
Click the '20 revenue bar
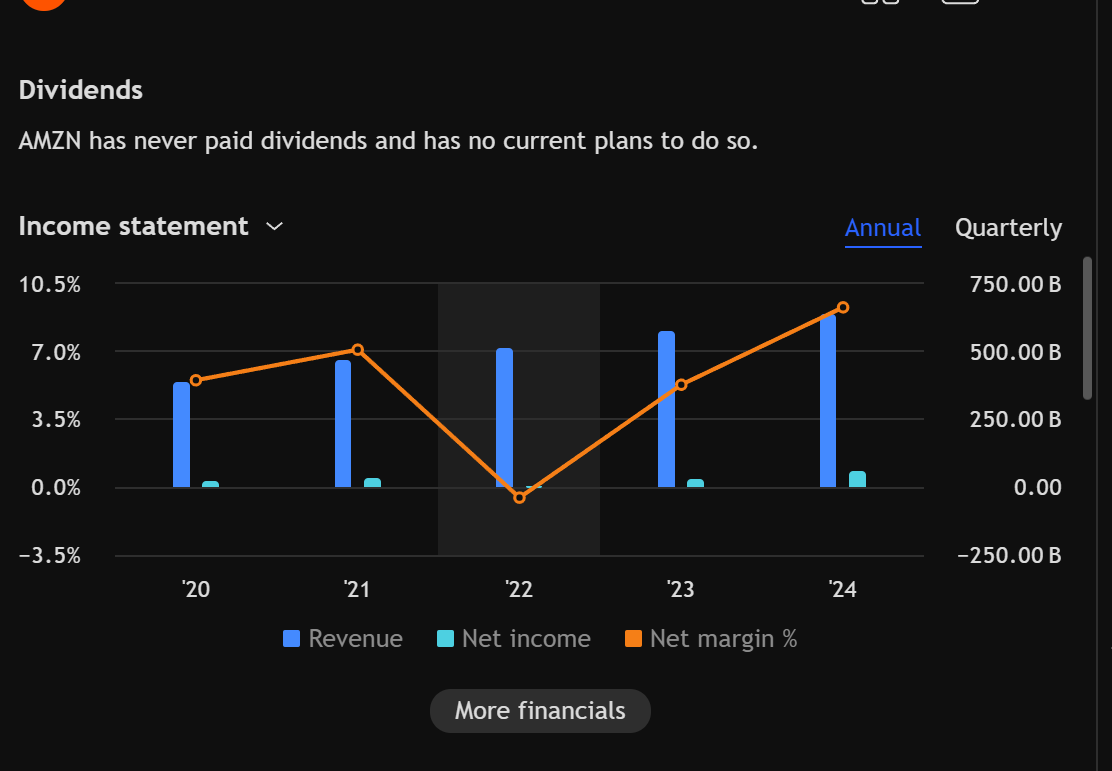point(182,435)
